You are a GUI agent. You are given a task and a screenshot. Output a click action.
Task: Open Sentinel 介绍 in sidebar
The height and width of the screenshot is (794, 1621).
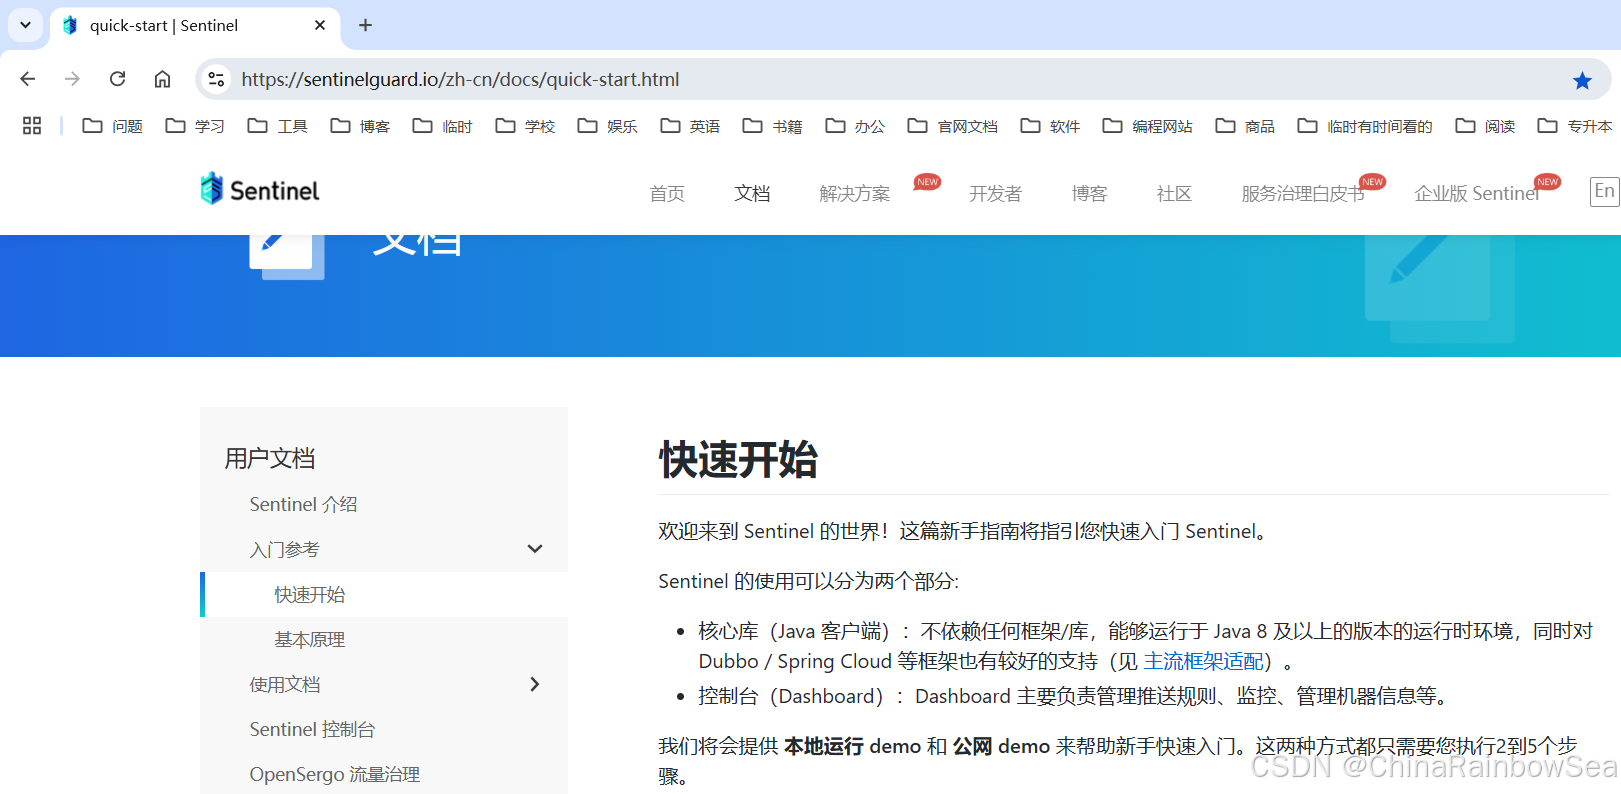[303, 504]
